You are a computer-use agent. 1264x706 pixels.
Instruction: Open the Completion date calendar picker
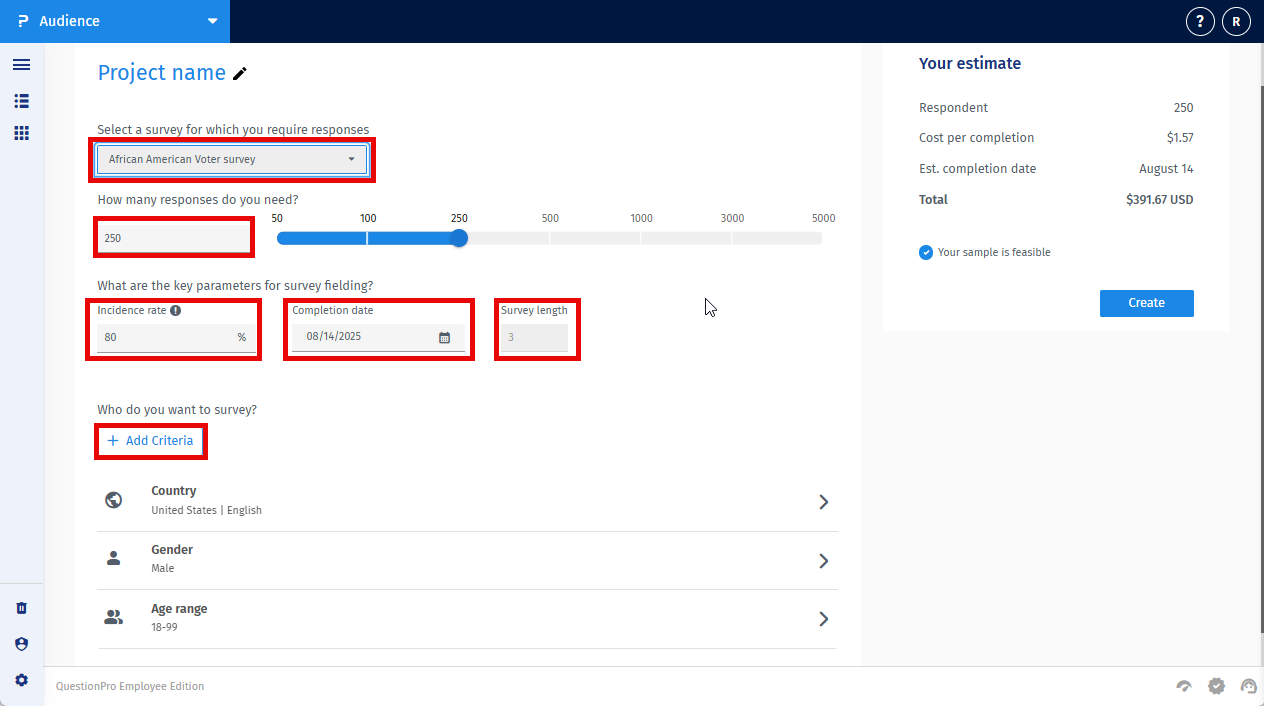tap(444, 338)
